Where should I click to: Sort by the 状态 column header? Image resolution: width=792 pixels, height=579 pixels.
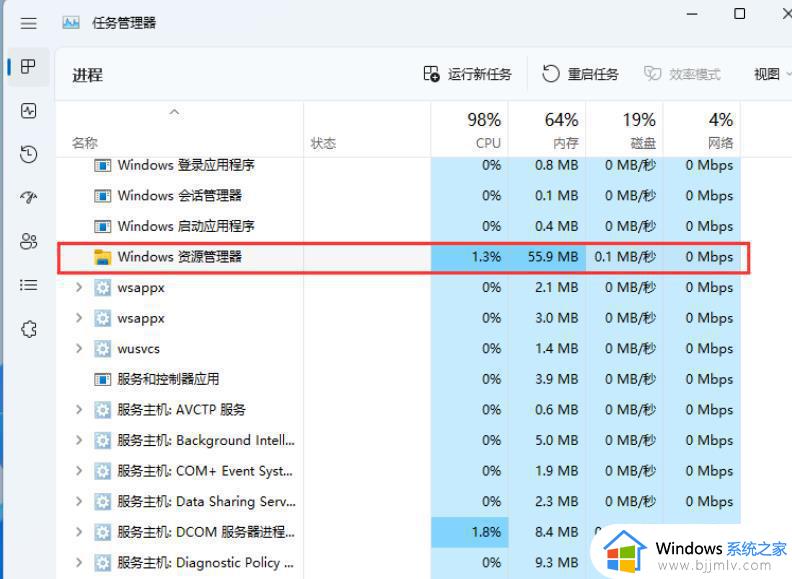tap(367, 129)
